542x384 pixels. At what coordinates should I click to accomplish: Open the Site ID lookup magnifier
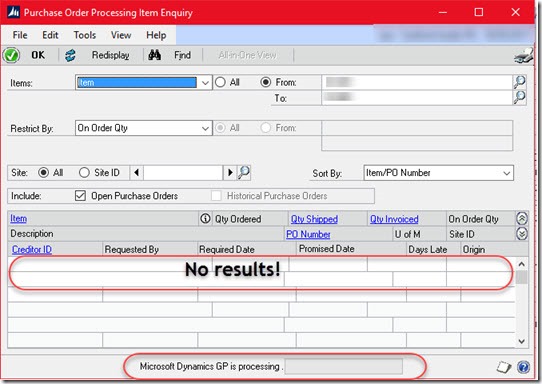tap(243, 172)
